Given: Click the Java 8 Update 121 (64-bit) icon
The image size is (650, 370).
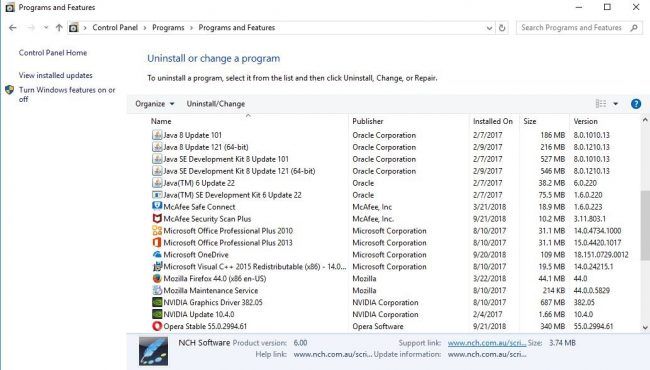Looking at the screenshot, I should (157, 147).
